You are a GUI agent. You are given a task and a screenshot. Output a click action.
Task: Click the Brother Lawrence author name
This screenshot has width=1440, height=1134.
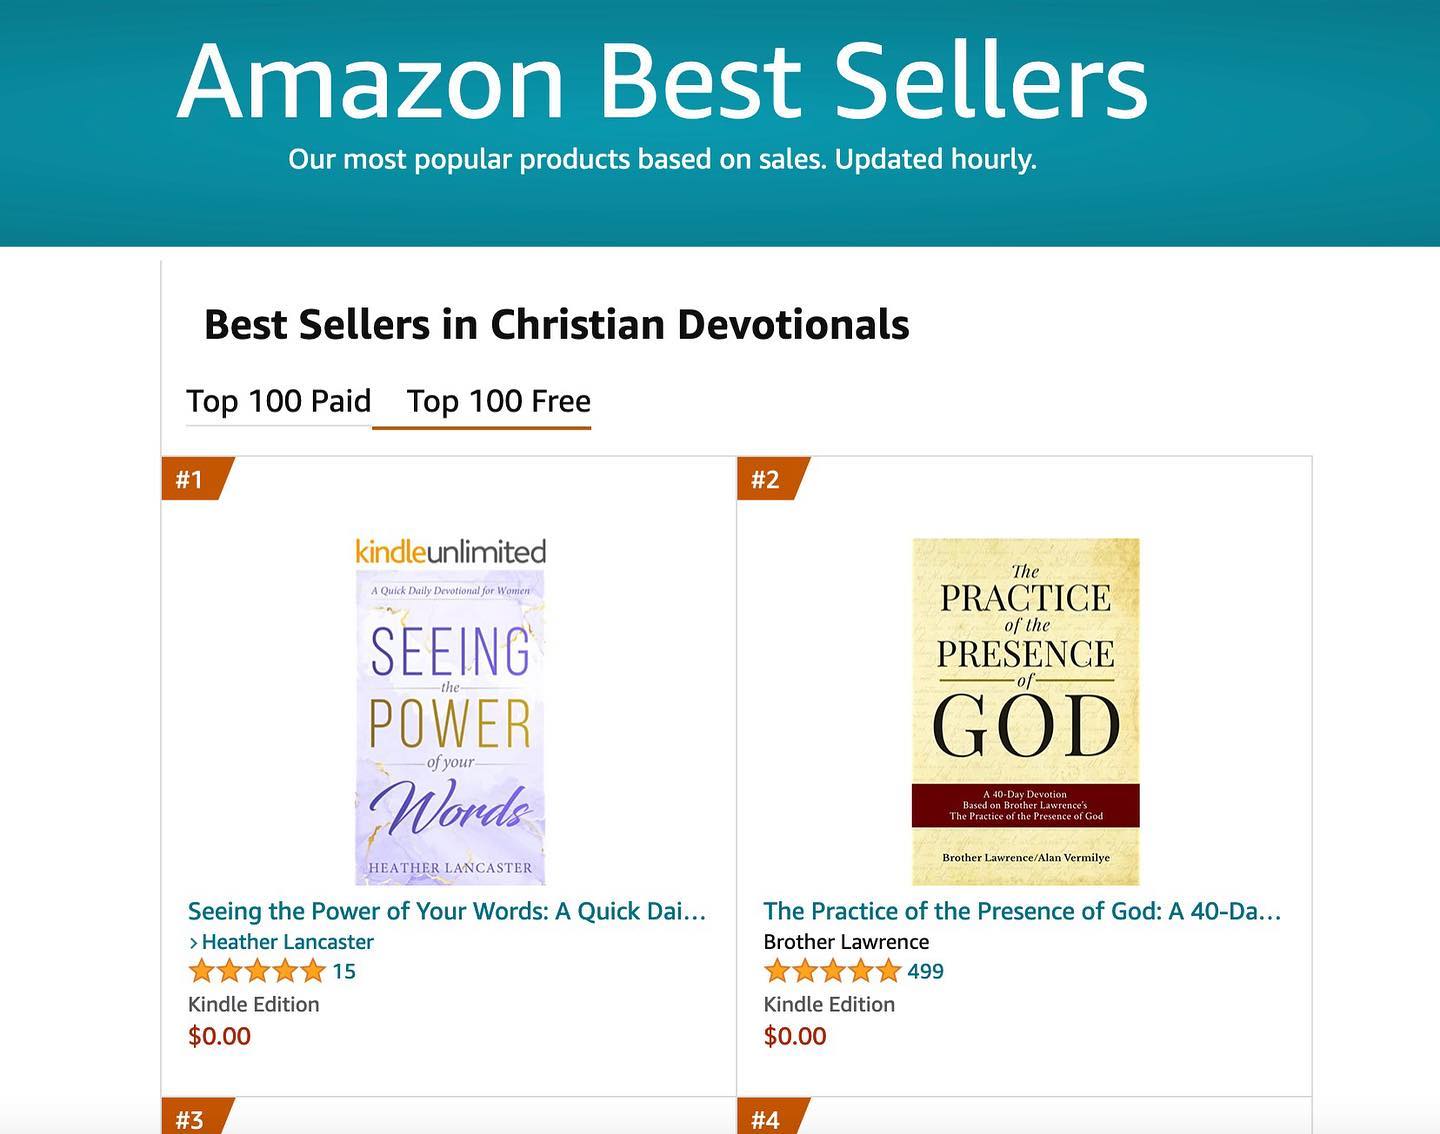pos(846,942)
